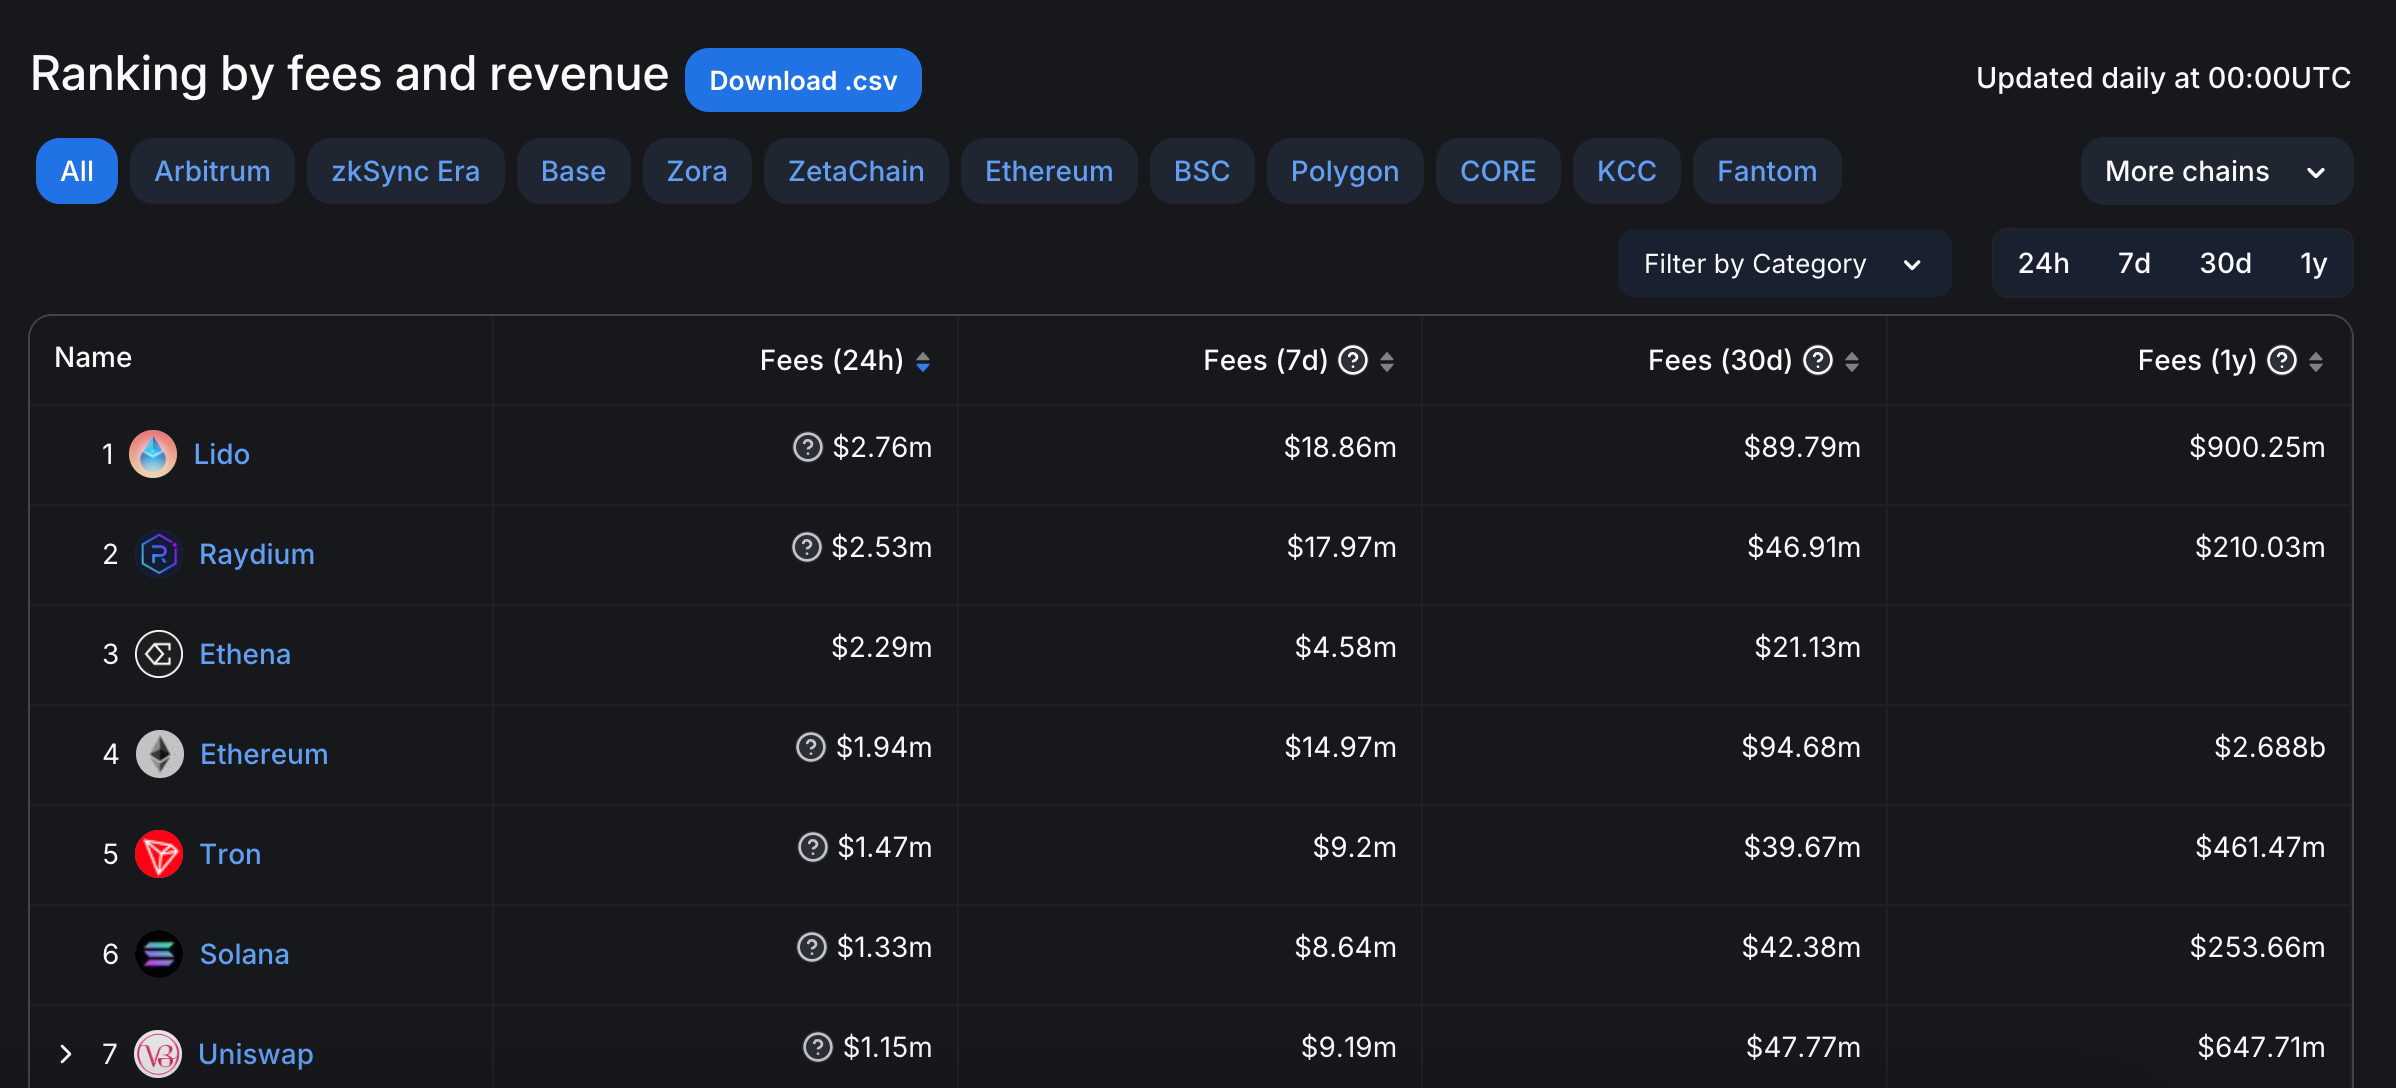Open the More chains dropdown
The image size is (2396, 1088).
pyautogui.click(x=2216, y=171)
